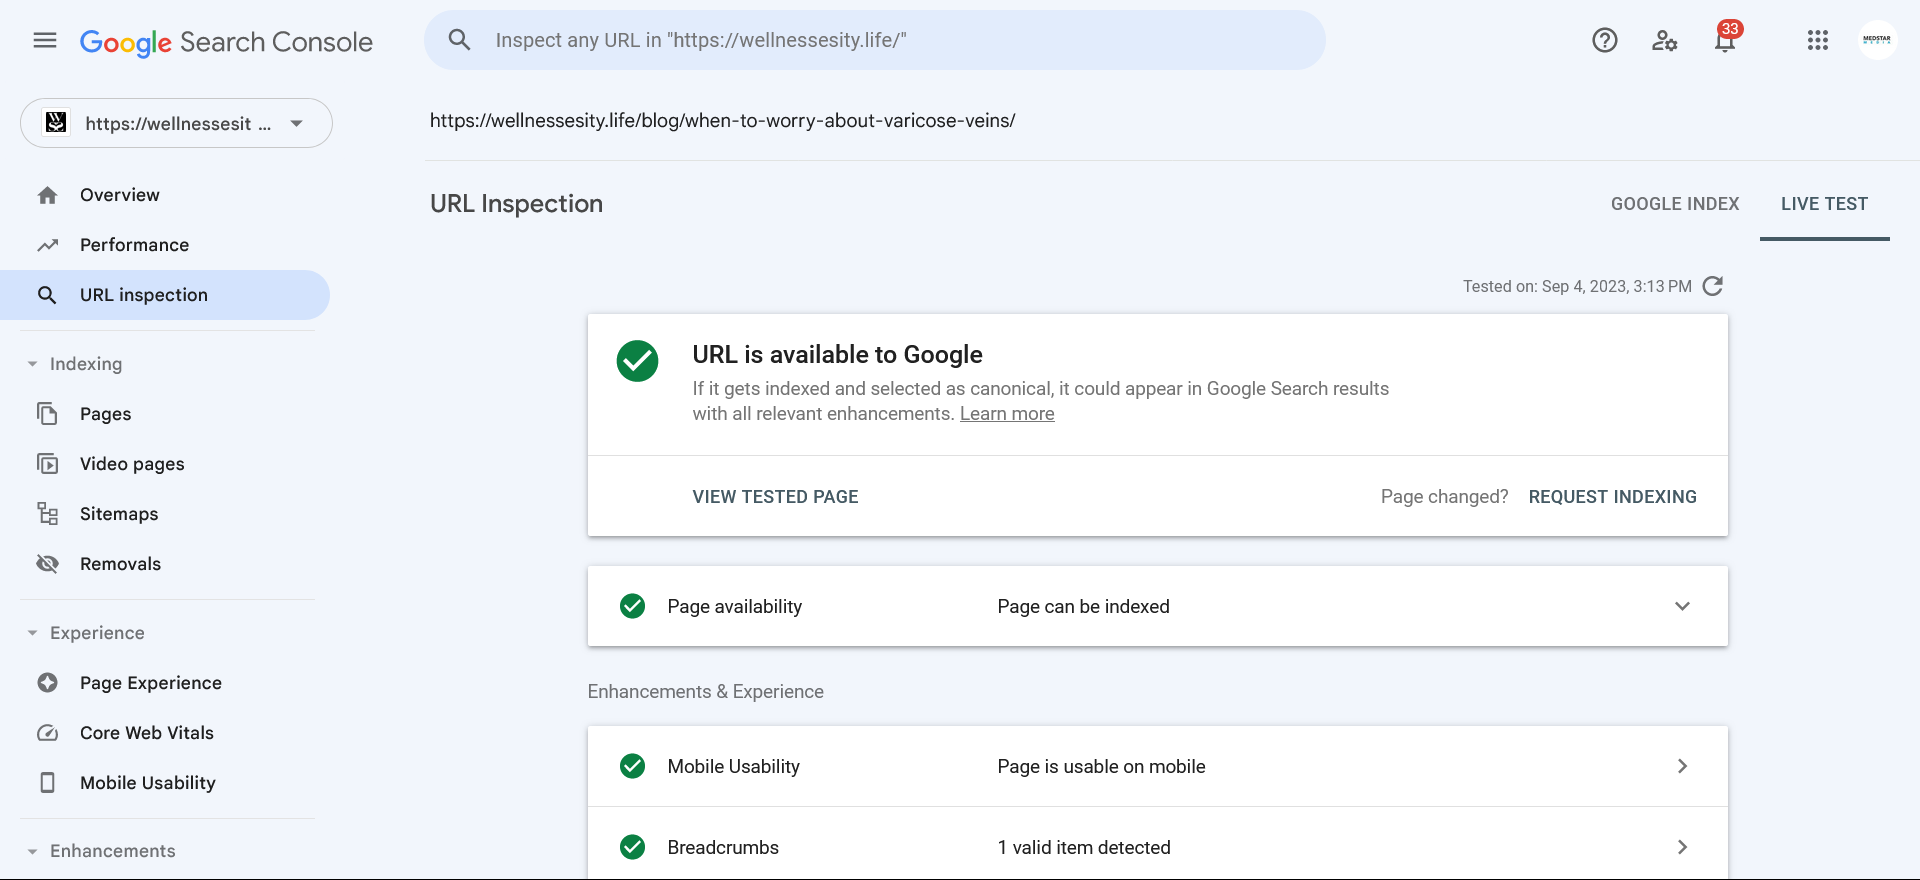Collapse the Indexing sidebar section

(x=33, y=364)
